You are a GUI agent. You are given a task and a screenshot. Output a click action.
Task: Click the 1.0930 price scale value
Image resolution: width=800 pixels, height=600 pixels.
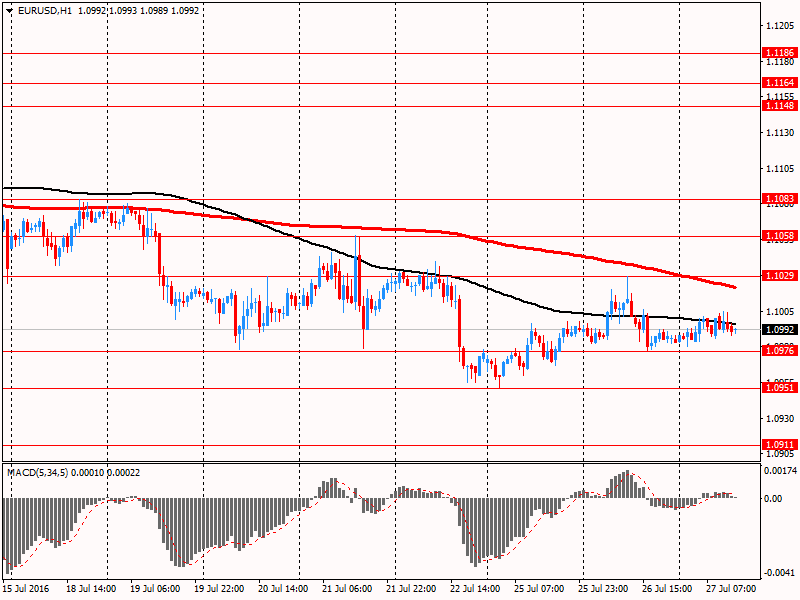pyautogui.click(x=780, y=419)
